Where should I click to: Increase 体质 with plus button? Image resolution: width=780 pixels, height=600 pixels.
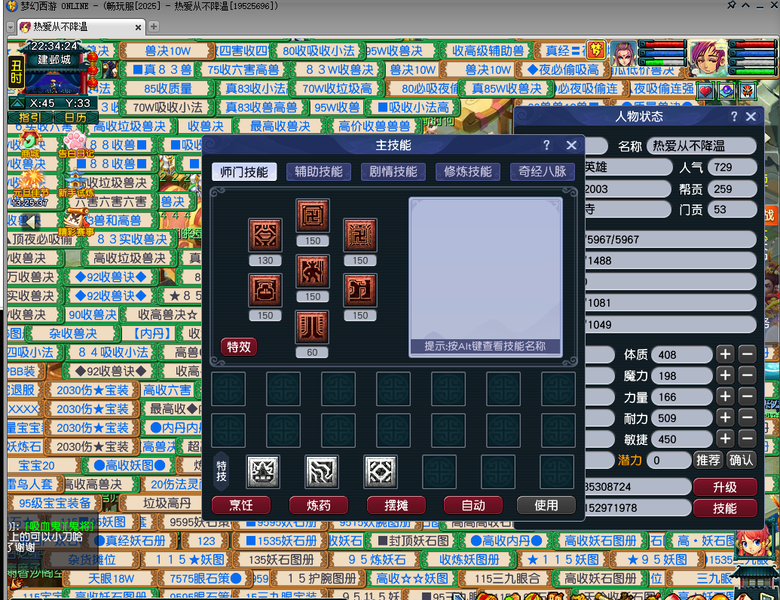[x=725, y=354]
